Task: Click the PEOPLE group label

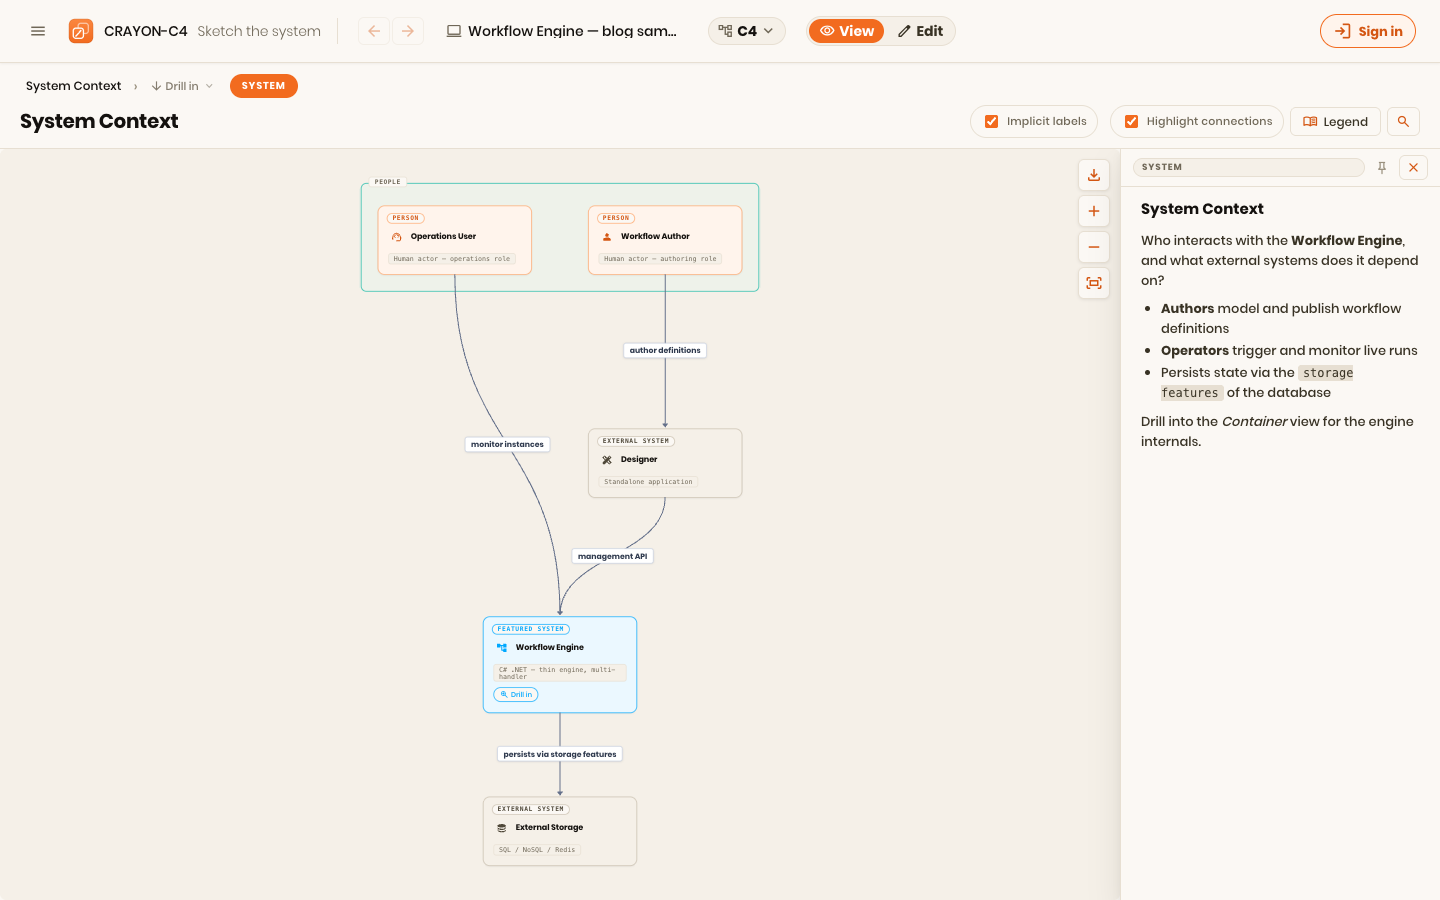Action: click(388, 182)
